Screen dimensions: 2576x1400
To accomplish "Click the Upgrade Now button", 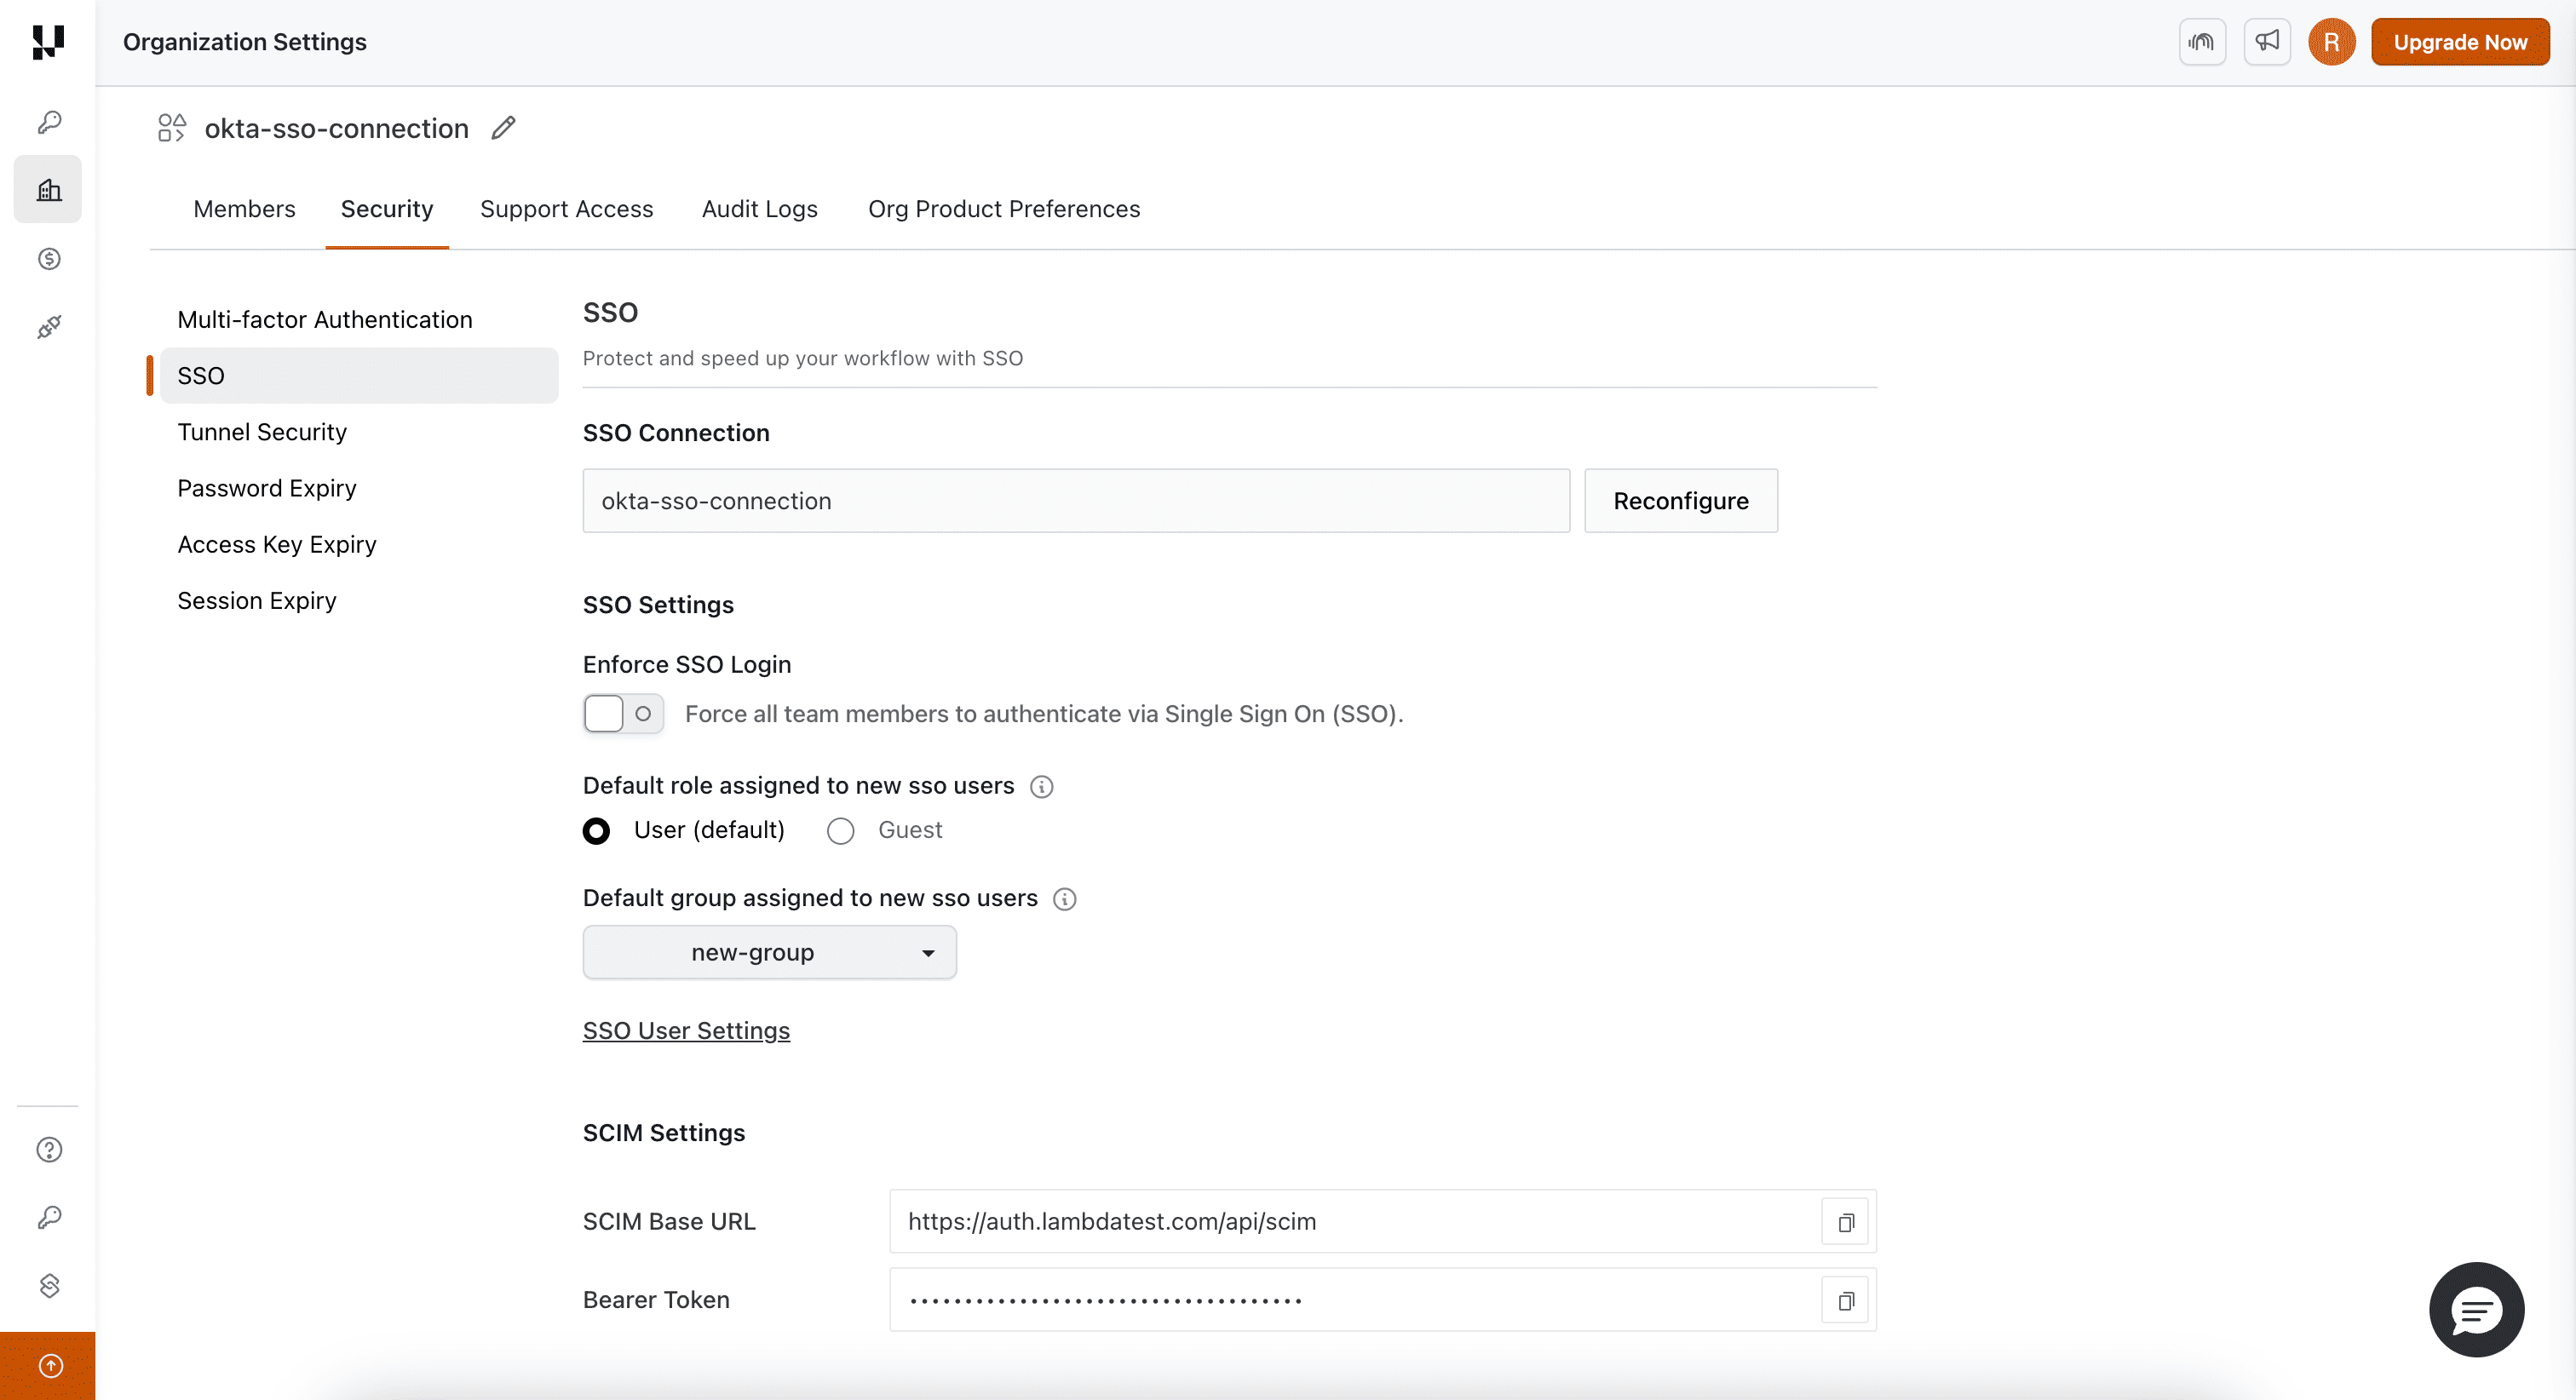I will click(x=2460, y=42).
